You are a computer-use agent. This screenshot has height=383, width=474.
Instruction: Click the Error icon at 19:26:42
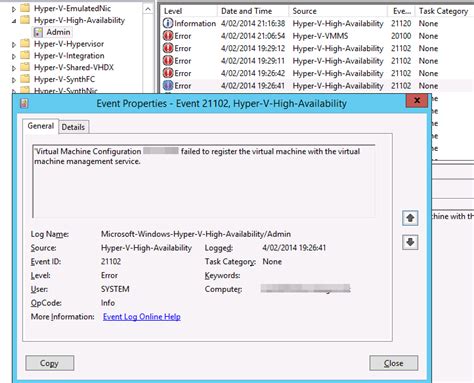click(x=168, y=73)
